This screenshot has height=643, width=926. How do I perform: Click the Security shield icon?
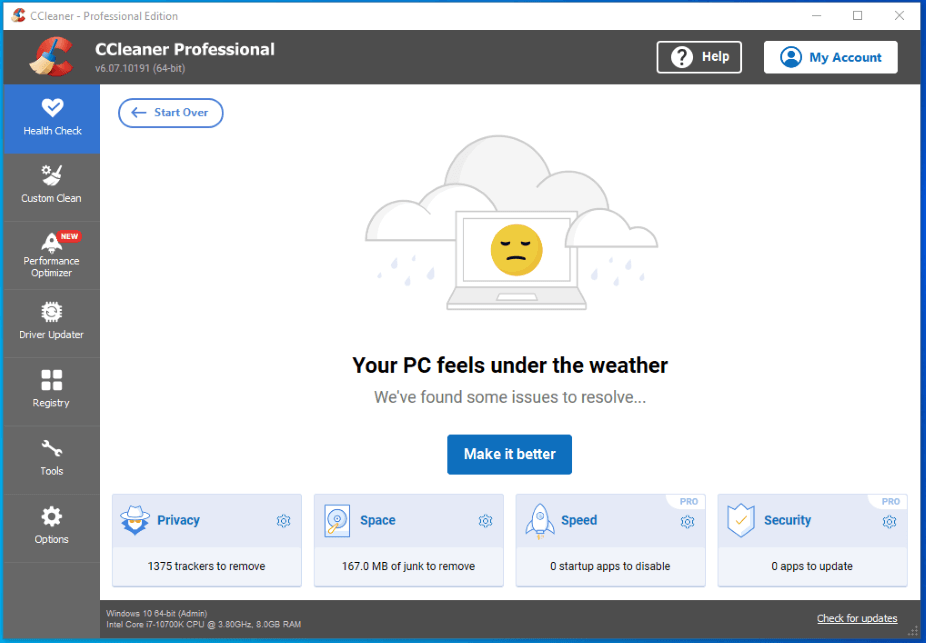(x=741, y=520)
